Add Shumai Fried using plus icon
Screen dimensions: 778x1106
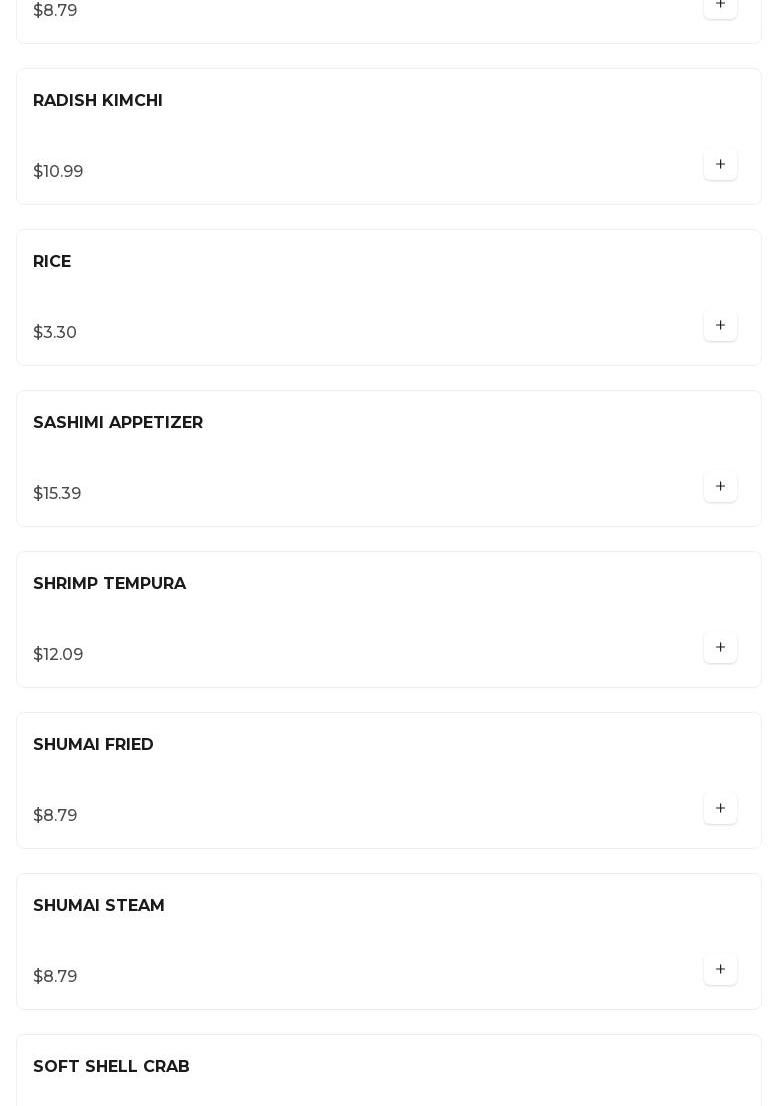pos(720,809)
